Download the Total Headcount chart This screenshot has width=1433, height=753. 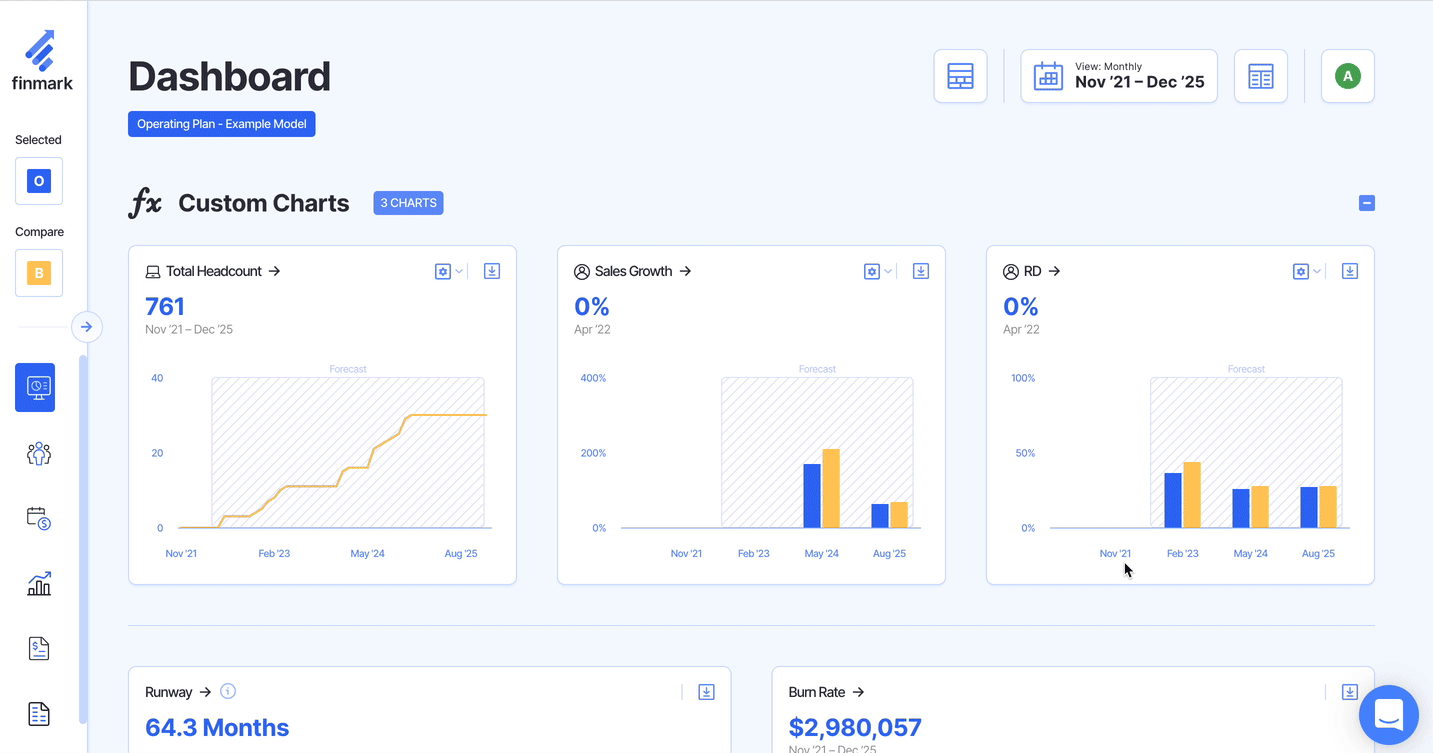(x=492, y=271)
